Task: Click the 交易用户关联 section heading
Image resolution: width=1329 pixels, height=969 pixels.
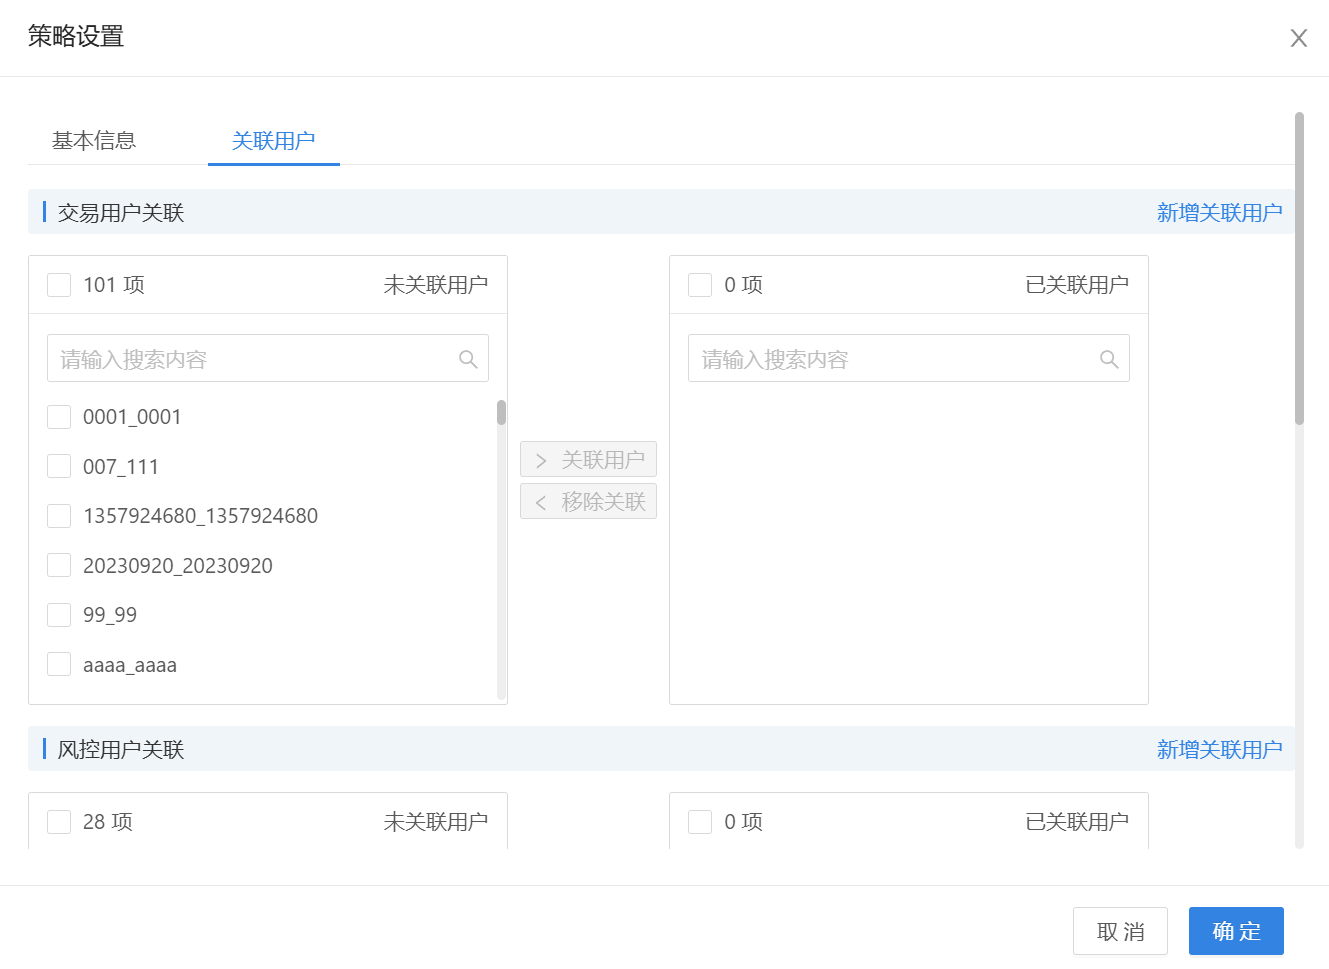Action: (x=121, y=212)
